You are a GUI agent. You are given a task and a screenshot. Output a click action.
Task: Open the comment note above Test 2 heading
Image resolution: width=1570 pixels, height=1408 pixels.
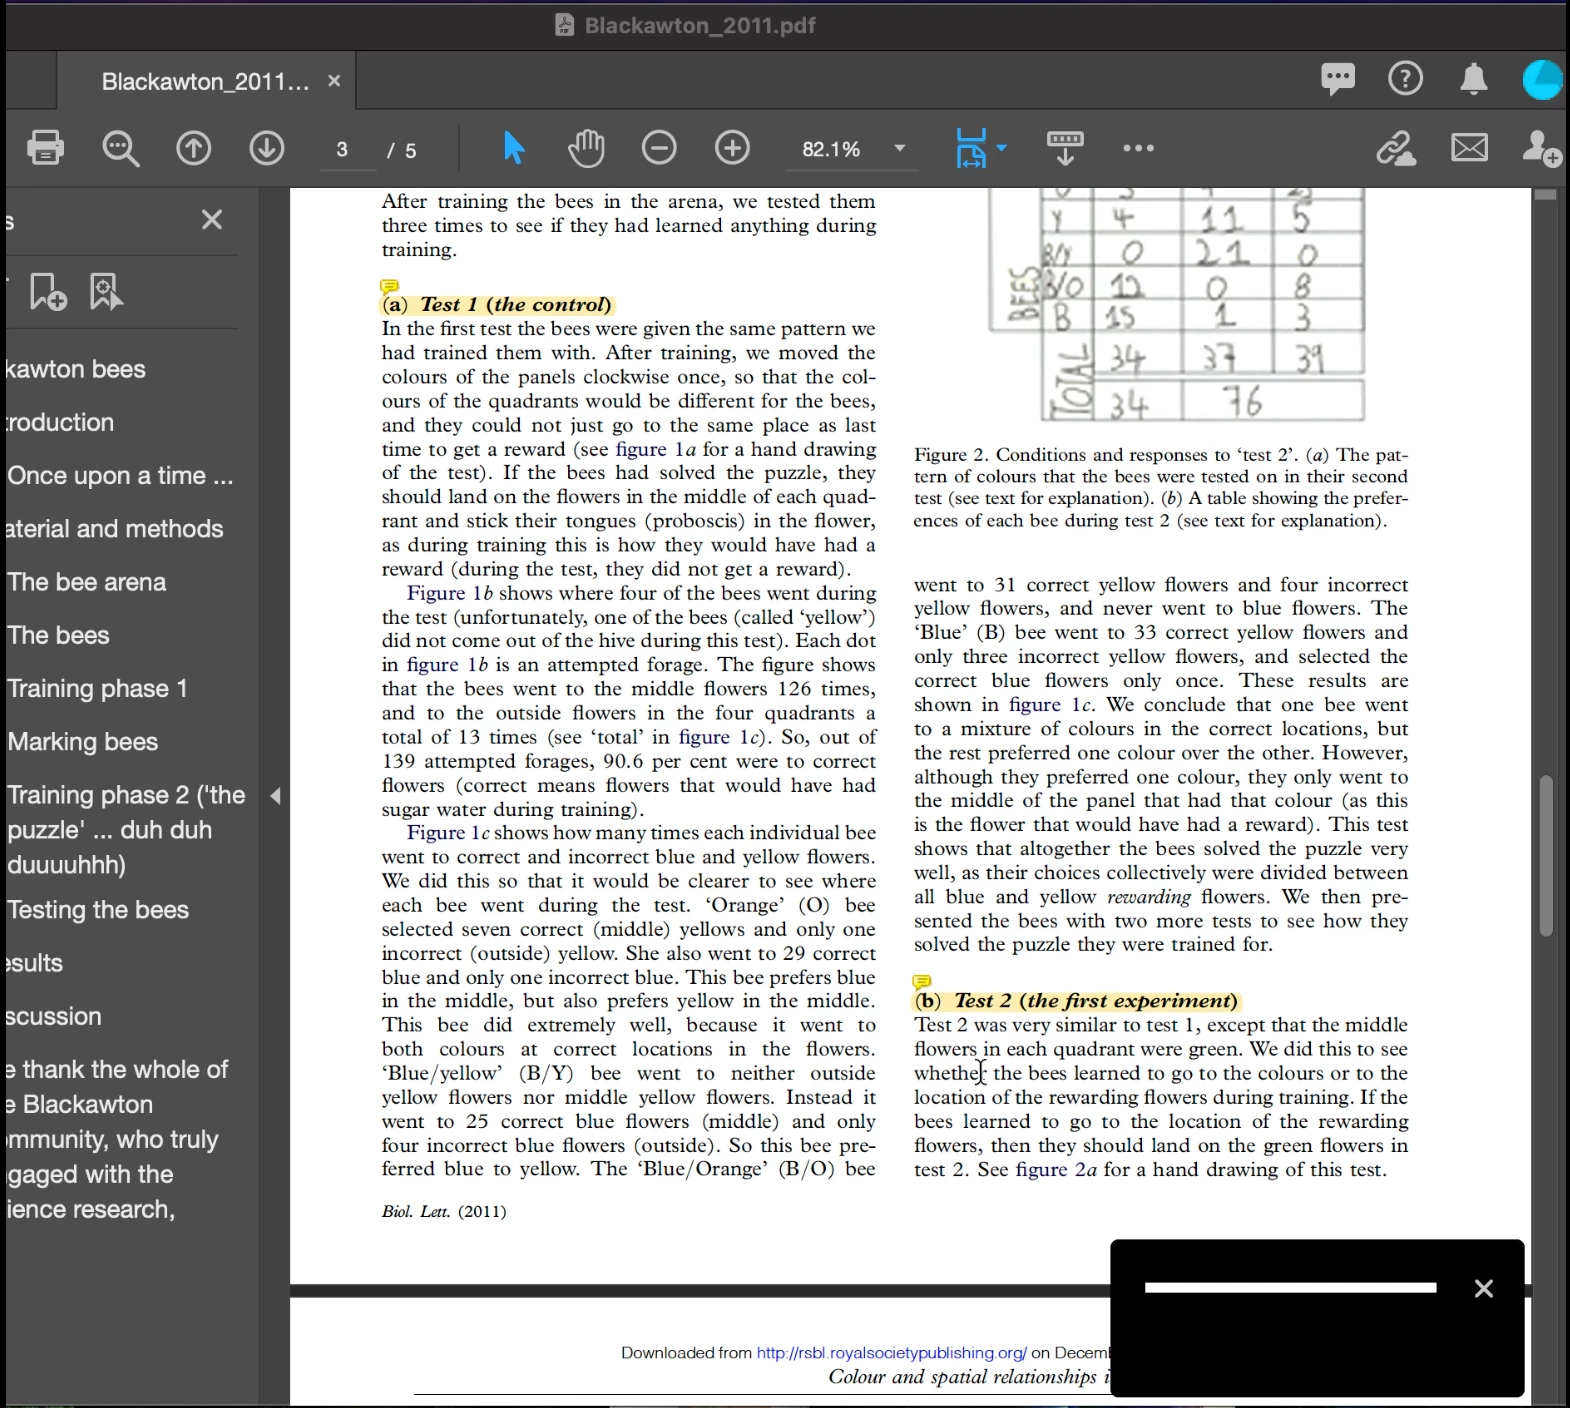pos(922,983)
